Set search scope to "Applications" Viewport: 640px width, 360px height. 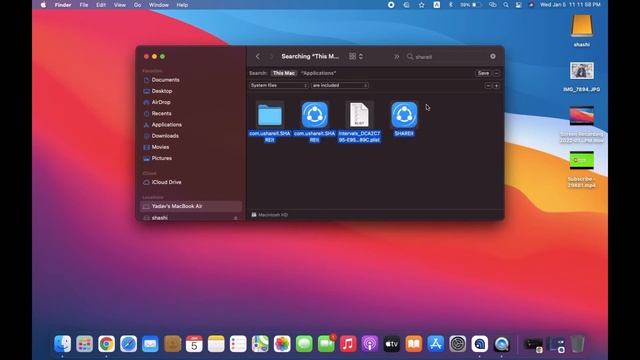(x=318, y=73)
